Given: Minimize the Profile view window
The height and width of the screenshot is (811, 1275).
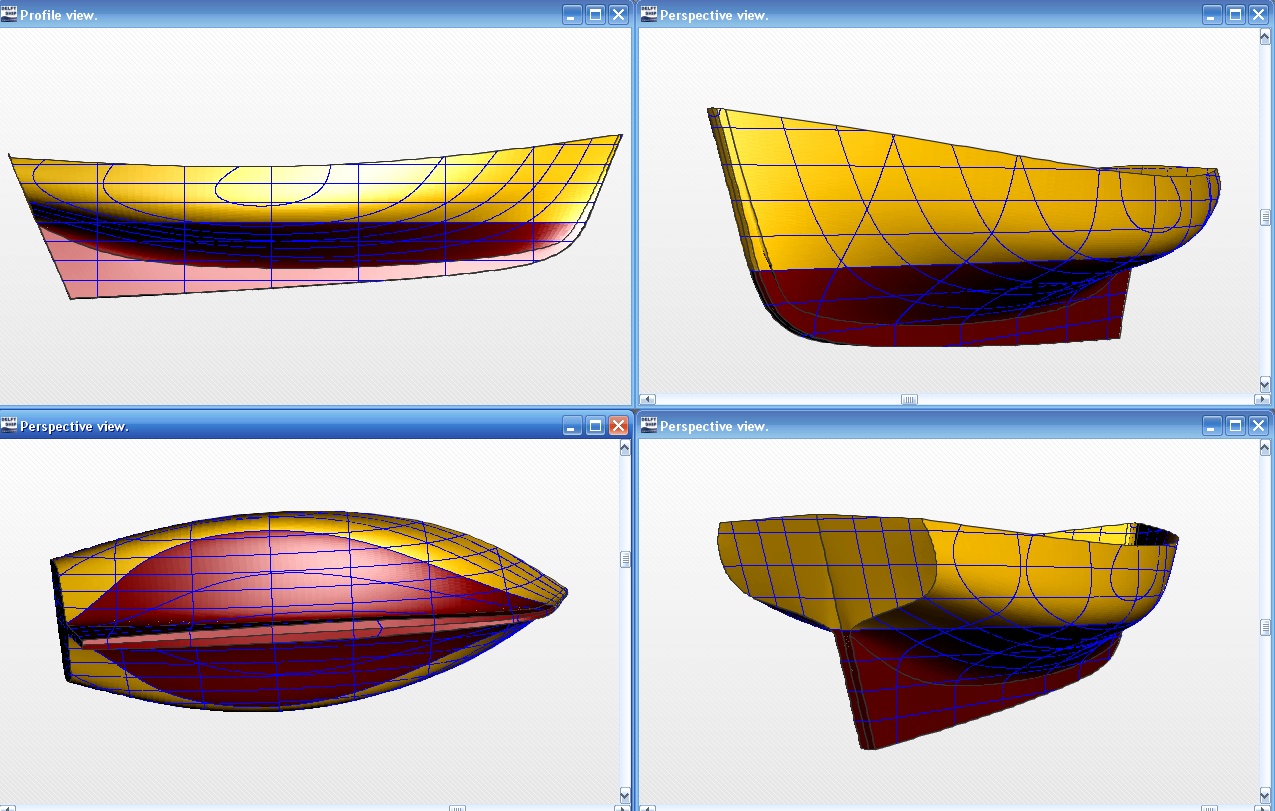Looking at the screenshot, I should pyautogui.click(x=572, y=14).
